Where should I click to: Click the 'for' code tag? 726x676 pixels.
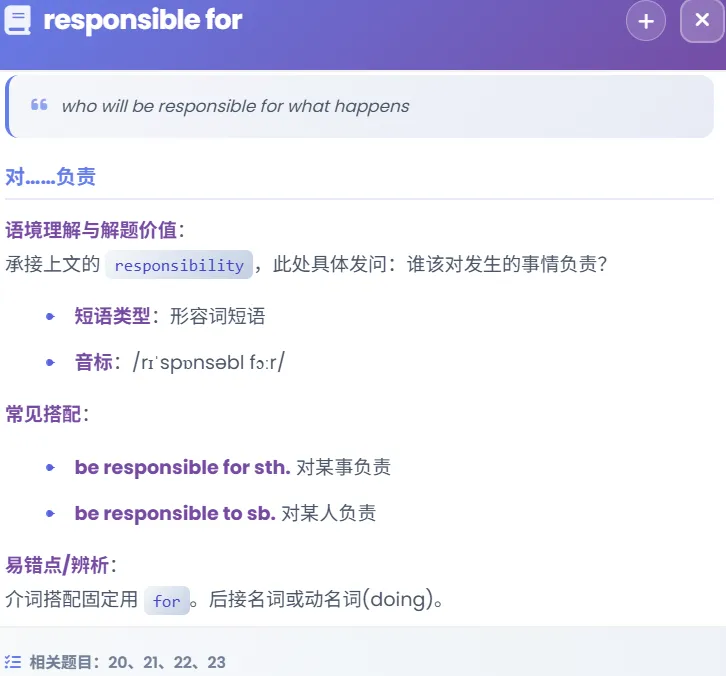167,601
